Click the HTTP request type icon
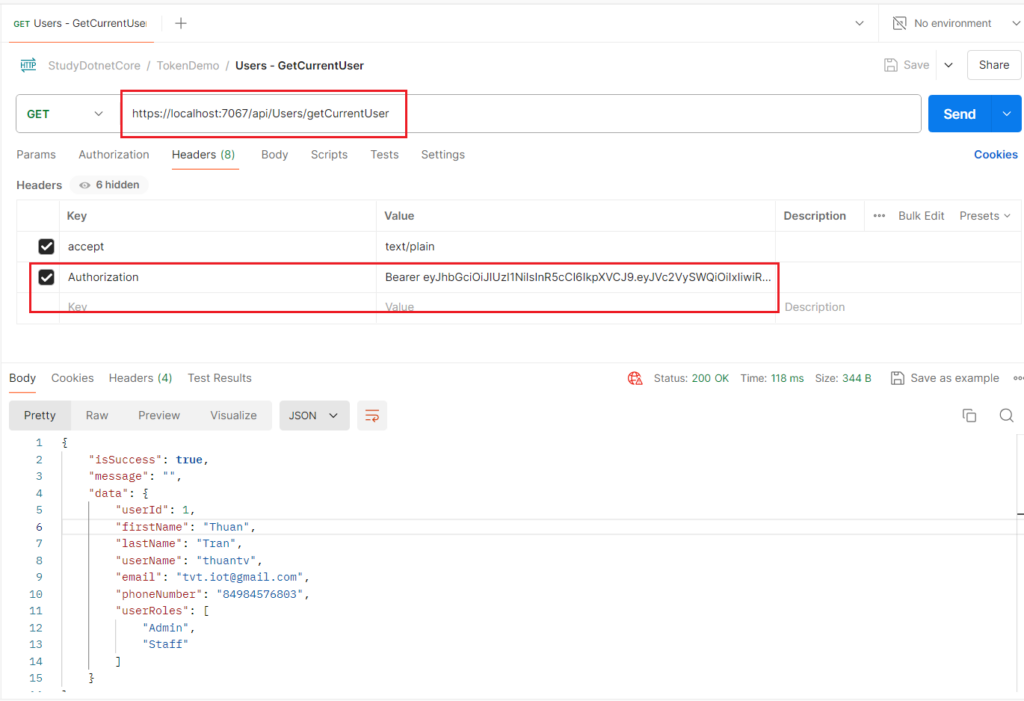1024x701 pixels. 28,65
